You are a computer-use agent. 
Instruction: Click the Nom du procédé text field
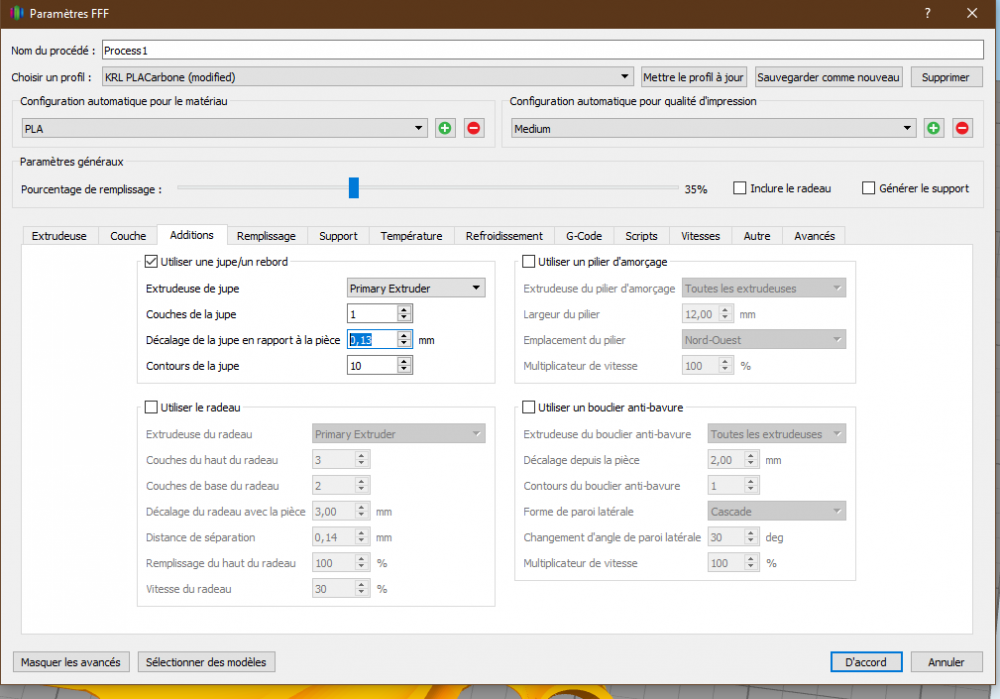(x=543, y=50)
